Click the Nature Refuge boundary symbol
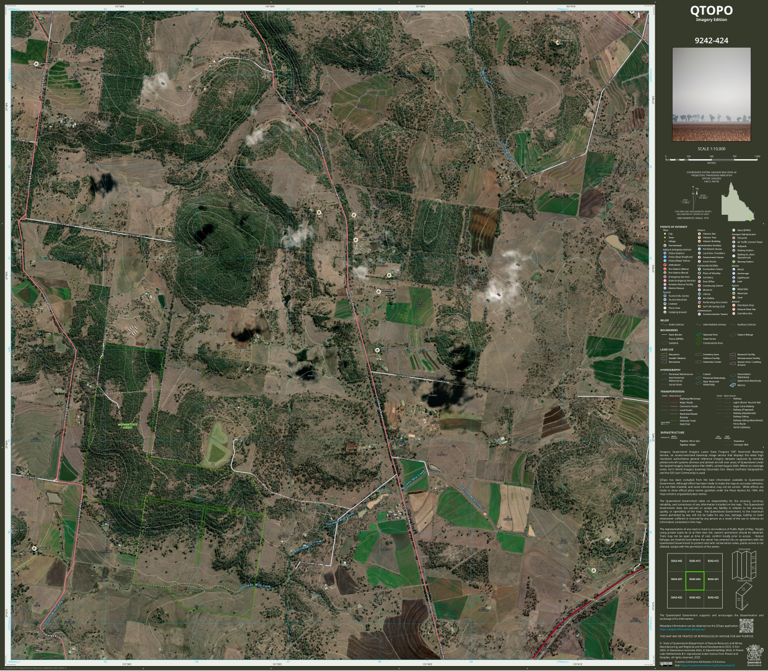The height and width of the screenshot is (671, 768). coord(733,335)
